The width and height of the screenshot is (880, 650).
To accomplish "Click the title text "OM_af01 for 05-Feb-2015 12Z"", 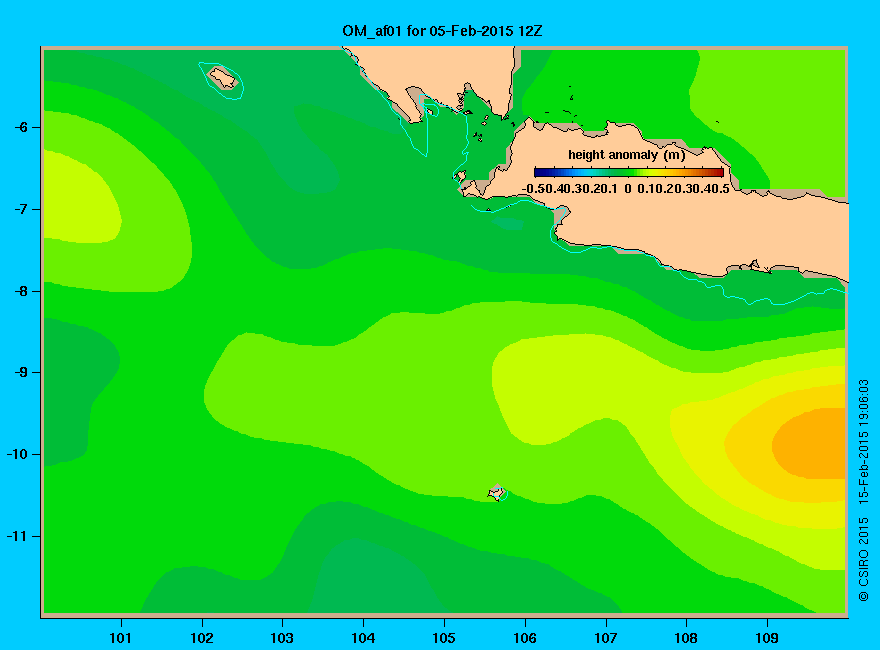I will 442,31.
